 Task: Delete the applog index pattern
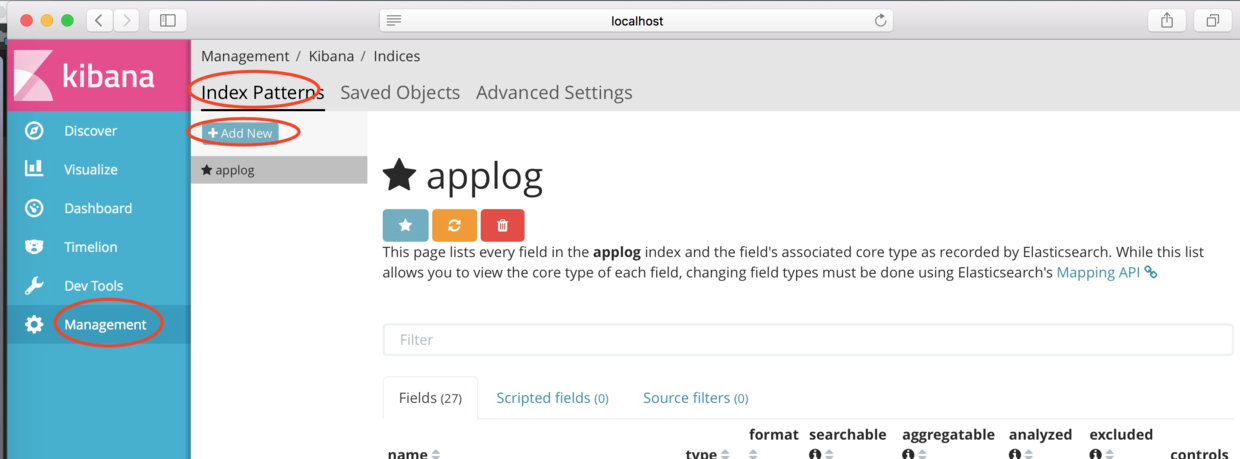[502, 225]
